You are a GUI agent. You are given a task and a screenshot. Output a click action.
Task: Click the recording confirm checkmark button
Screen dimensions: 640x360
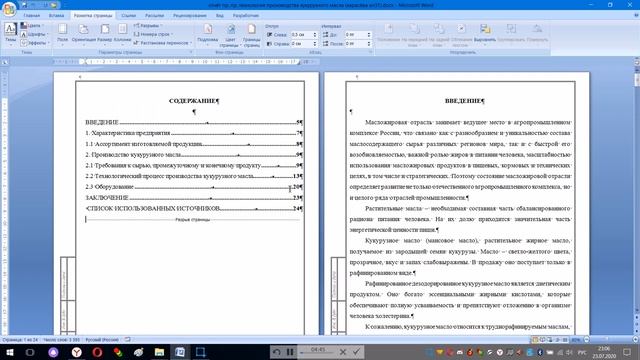(357, 352)
